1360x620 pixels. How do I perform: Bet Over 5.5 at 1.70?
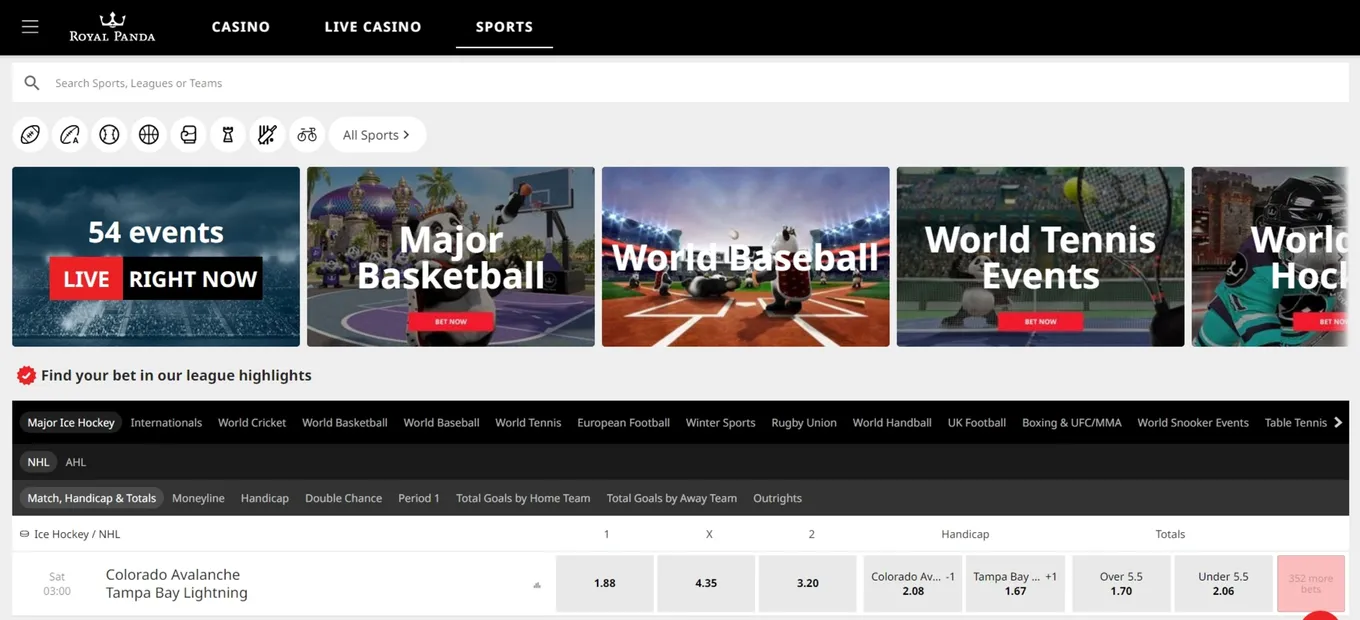pos(1121,583)
